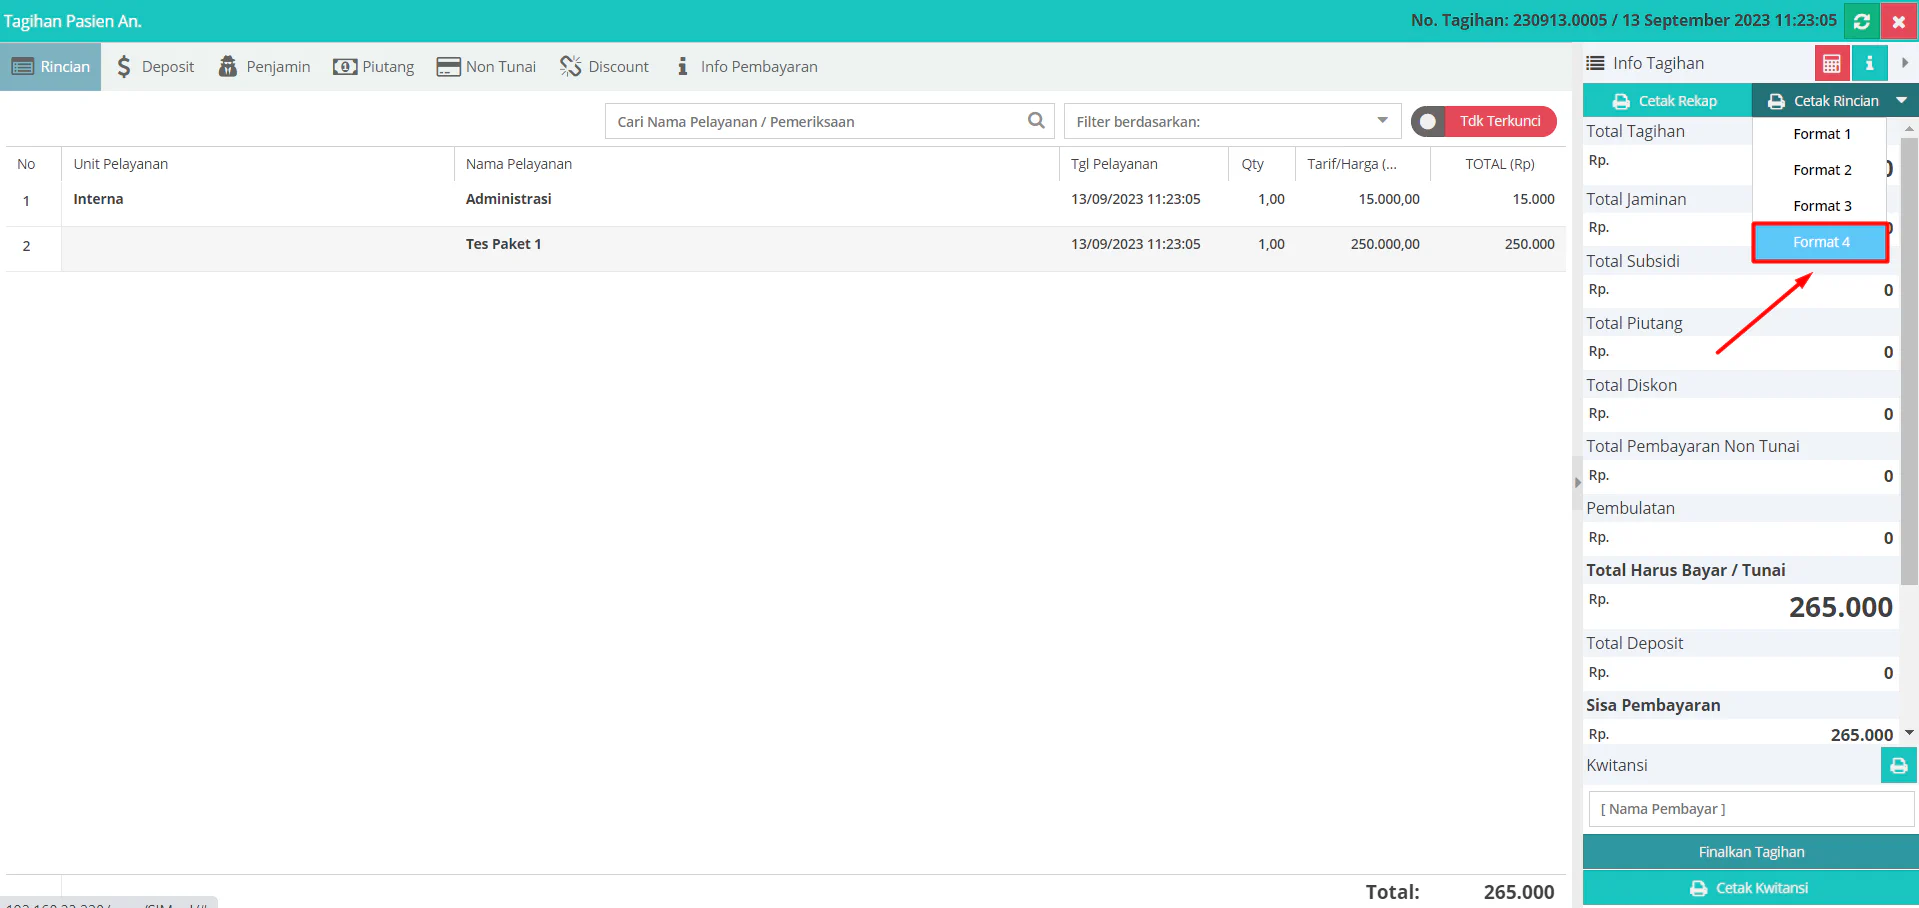Open the Penjamin tab
This screenshot has height=908, width=1919.
pyautogui.click(x=265, y=67)
